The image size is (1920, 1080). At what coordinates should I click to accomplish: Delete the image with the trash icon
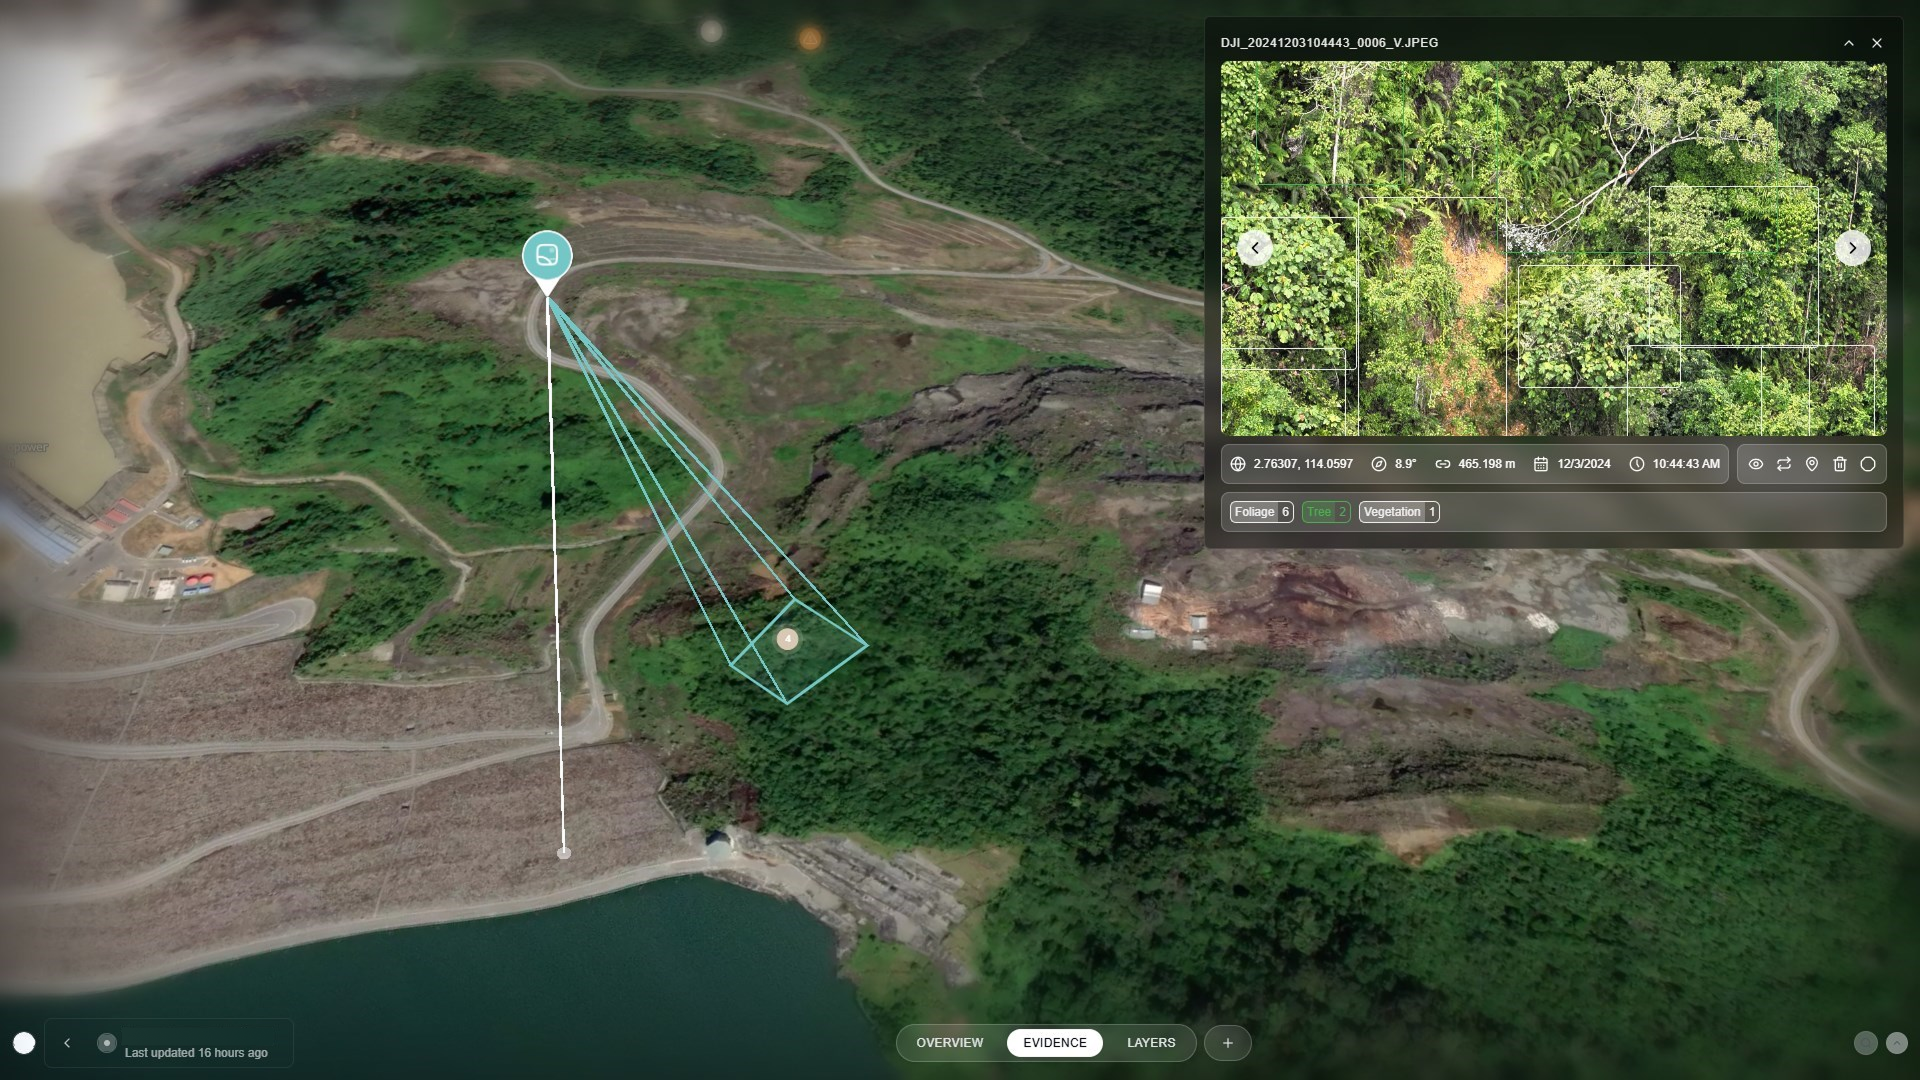point(1839,464)
